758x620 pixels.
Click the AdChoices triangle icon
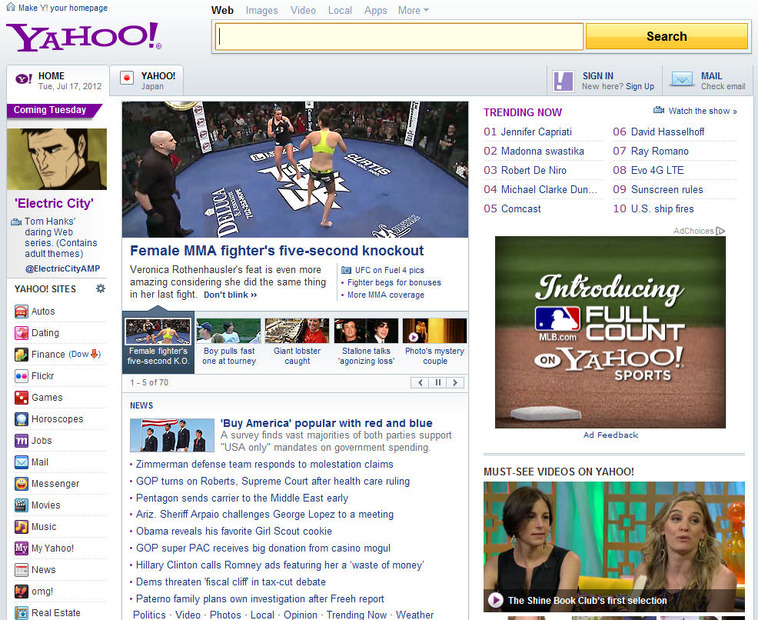720,231
